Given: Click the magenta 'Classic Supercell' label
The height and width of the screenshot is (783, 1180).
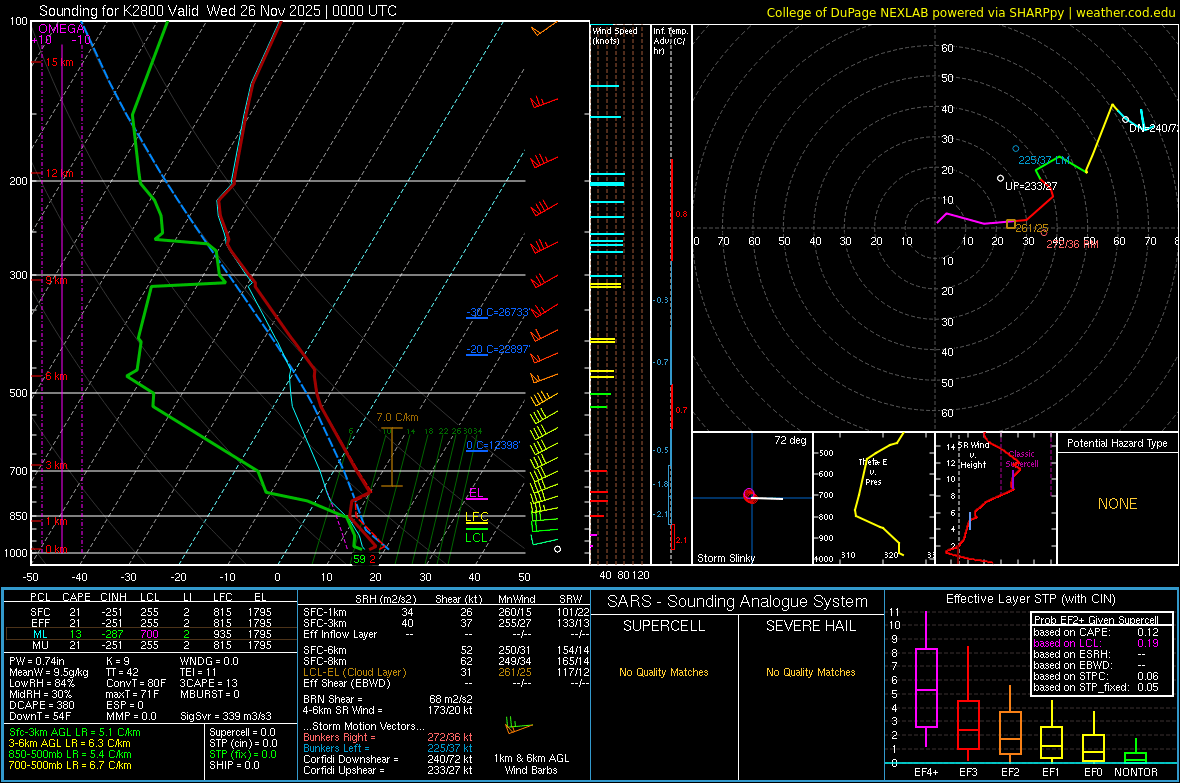Looking at the screenshot, I should (1021, 459).
